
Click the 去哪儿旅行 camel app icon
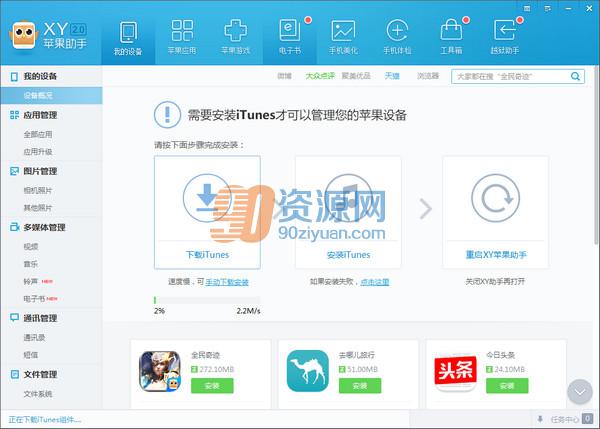tap(308, 371)
